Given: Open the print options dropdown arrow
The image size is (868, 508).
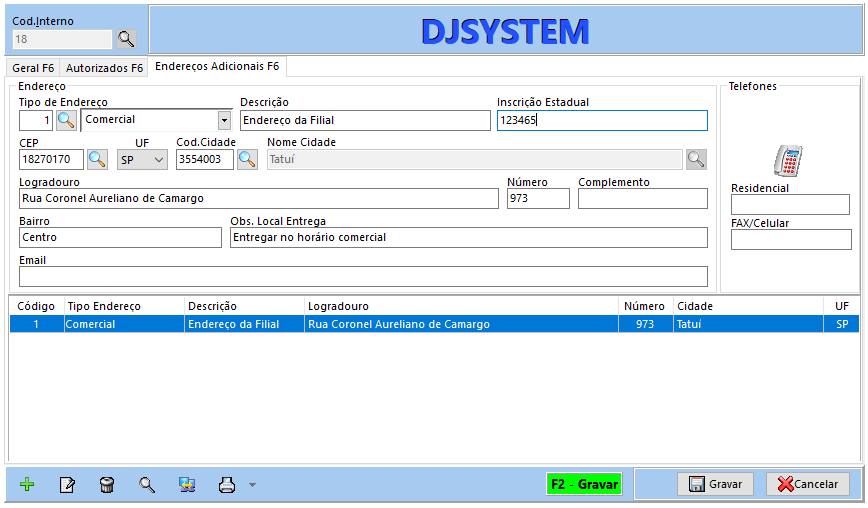Looking at the screenshot, I should pos(252,485).
